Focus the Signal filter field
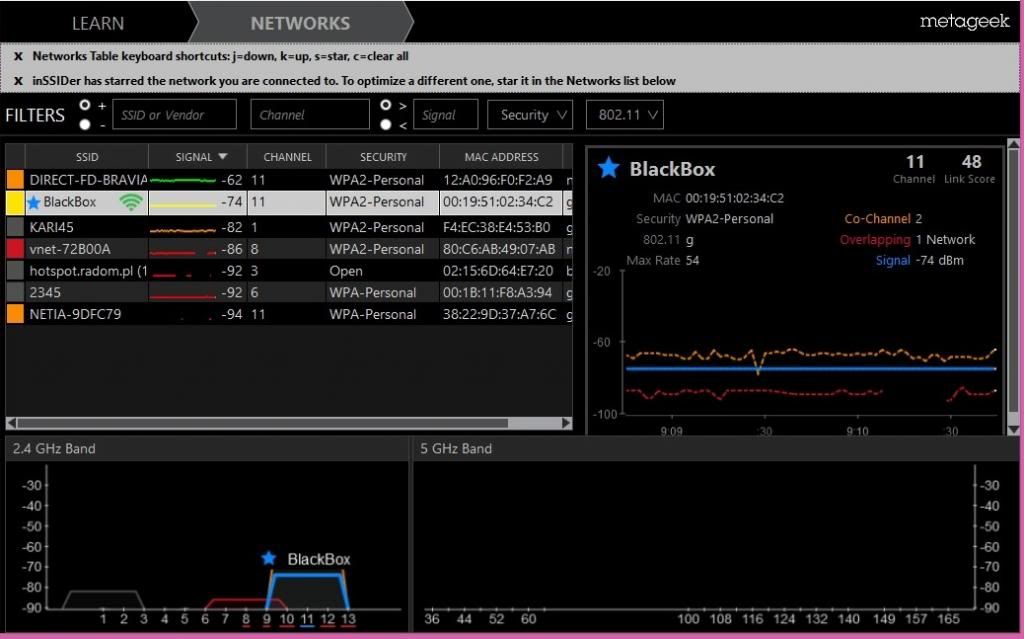The image size is (1024, 639). coord(445,114)
